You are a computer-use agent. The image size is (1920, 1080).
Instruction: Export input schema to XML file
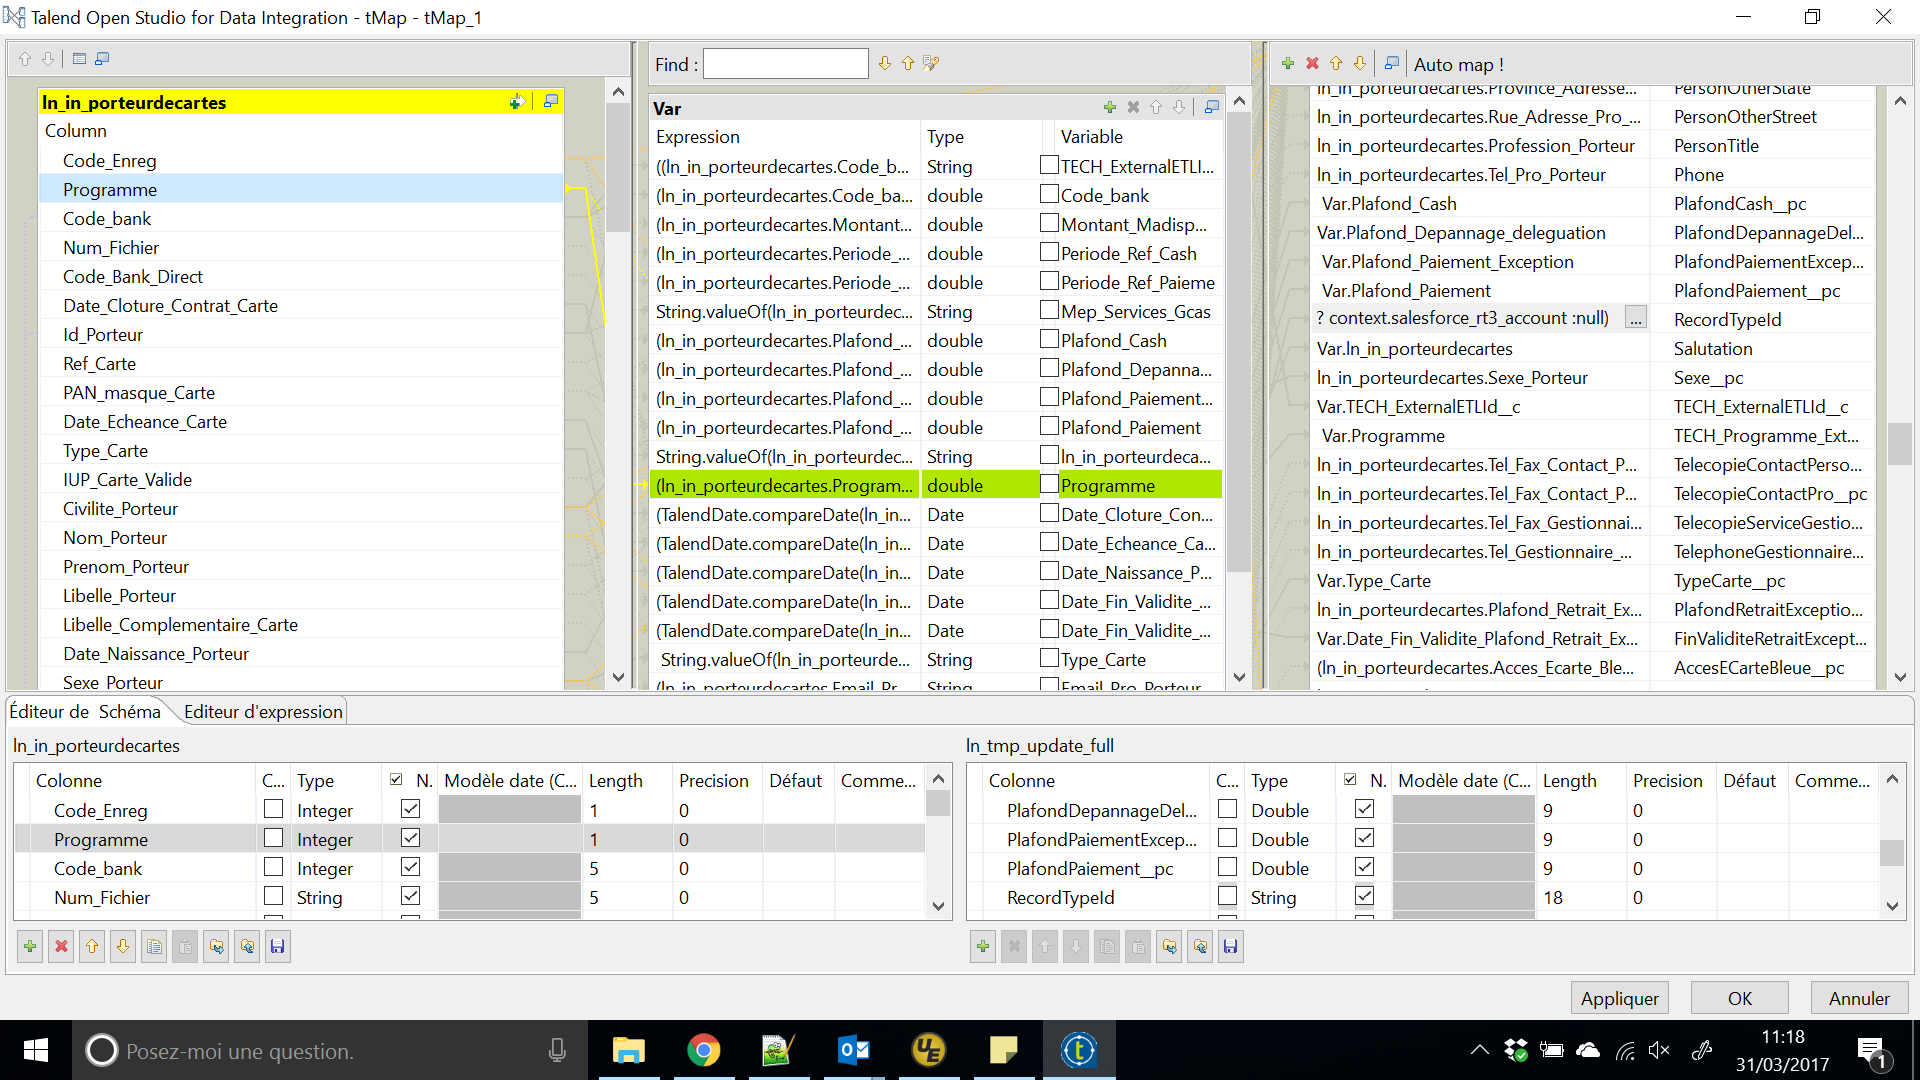pyautogui.click(x=247, y=946)
